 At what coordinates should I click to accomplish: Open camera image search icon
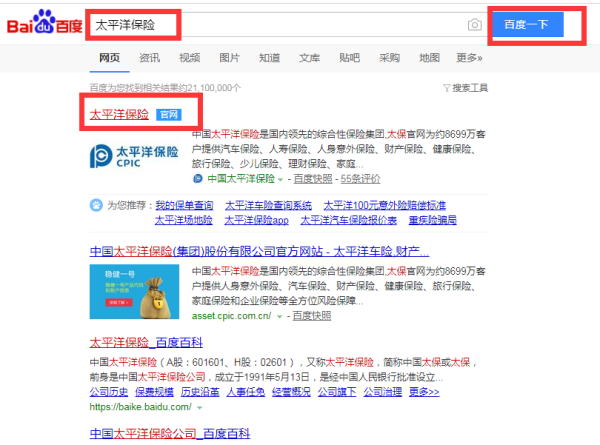coord(474,25)
